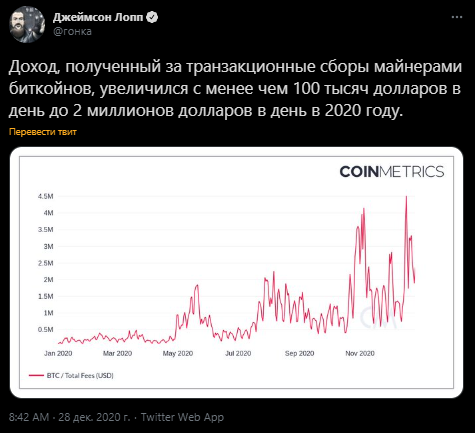
Task: Click the 4.5M peak at the chart's right
Action: pyautogui.click(x=406, y=197)
